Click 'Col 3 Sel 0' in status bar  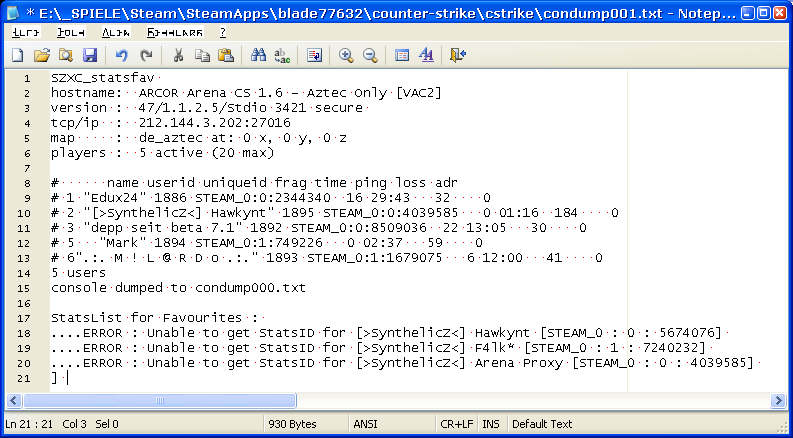click(91, 424)
